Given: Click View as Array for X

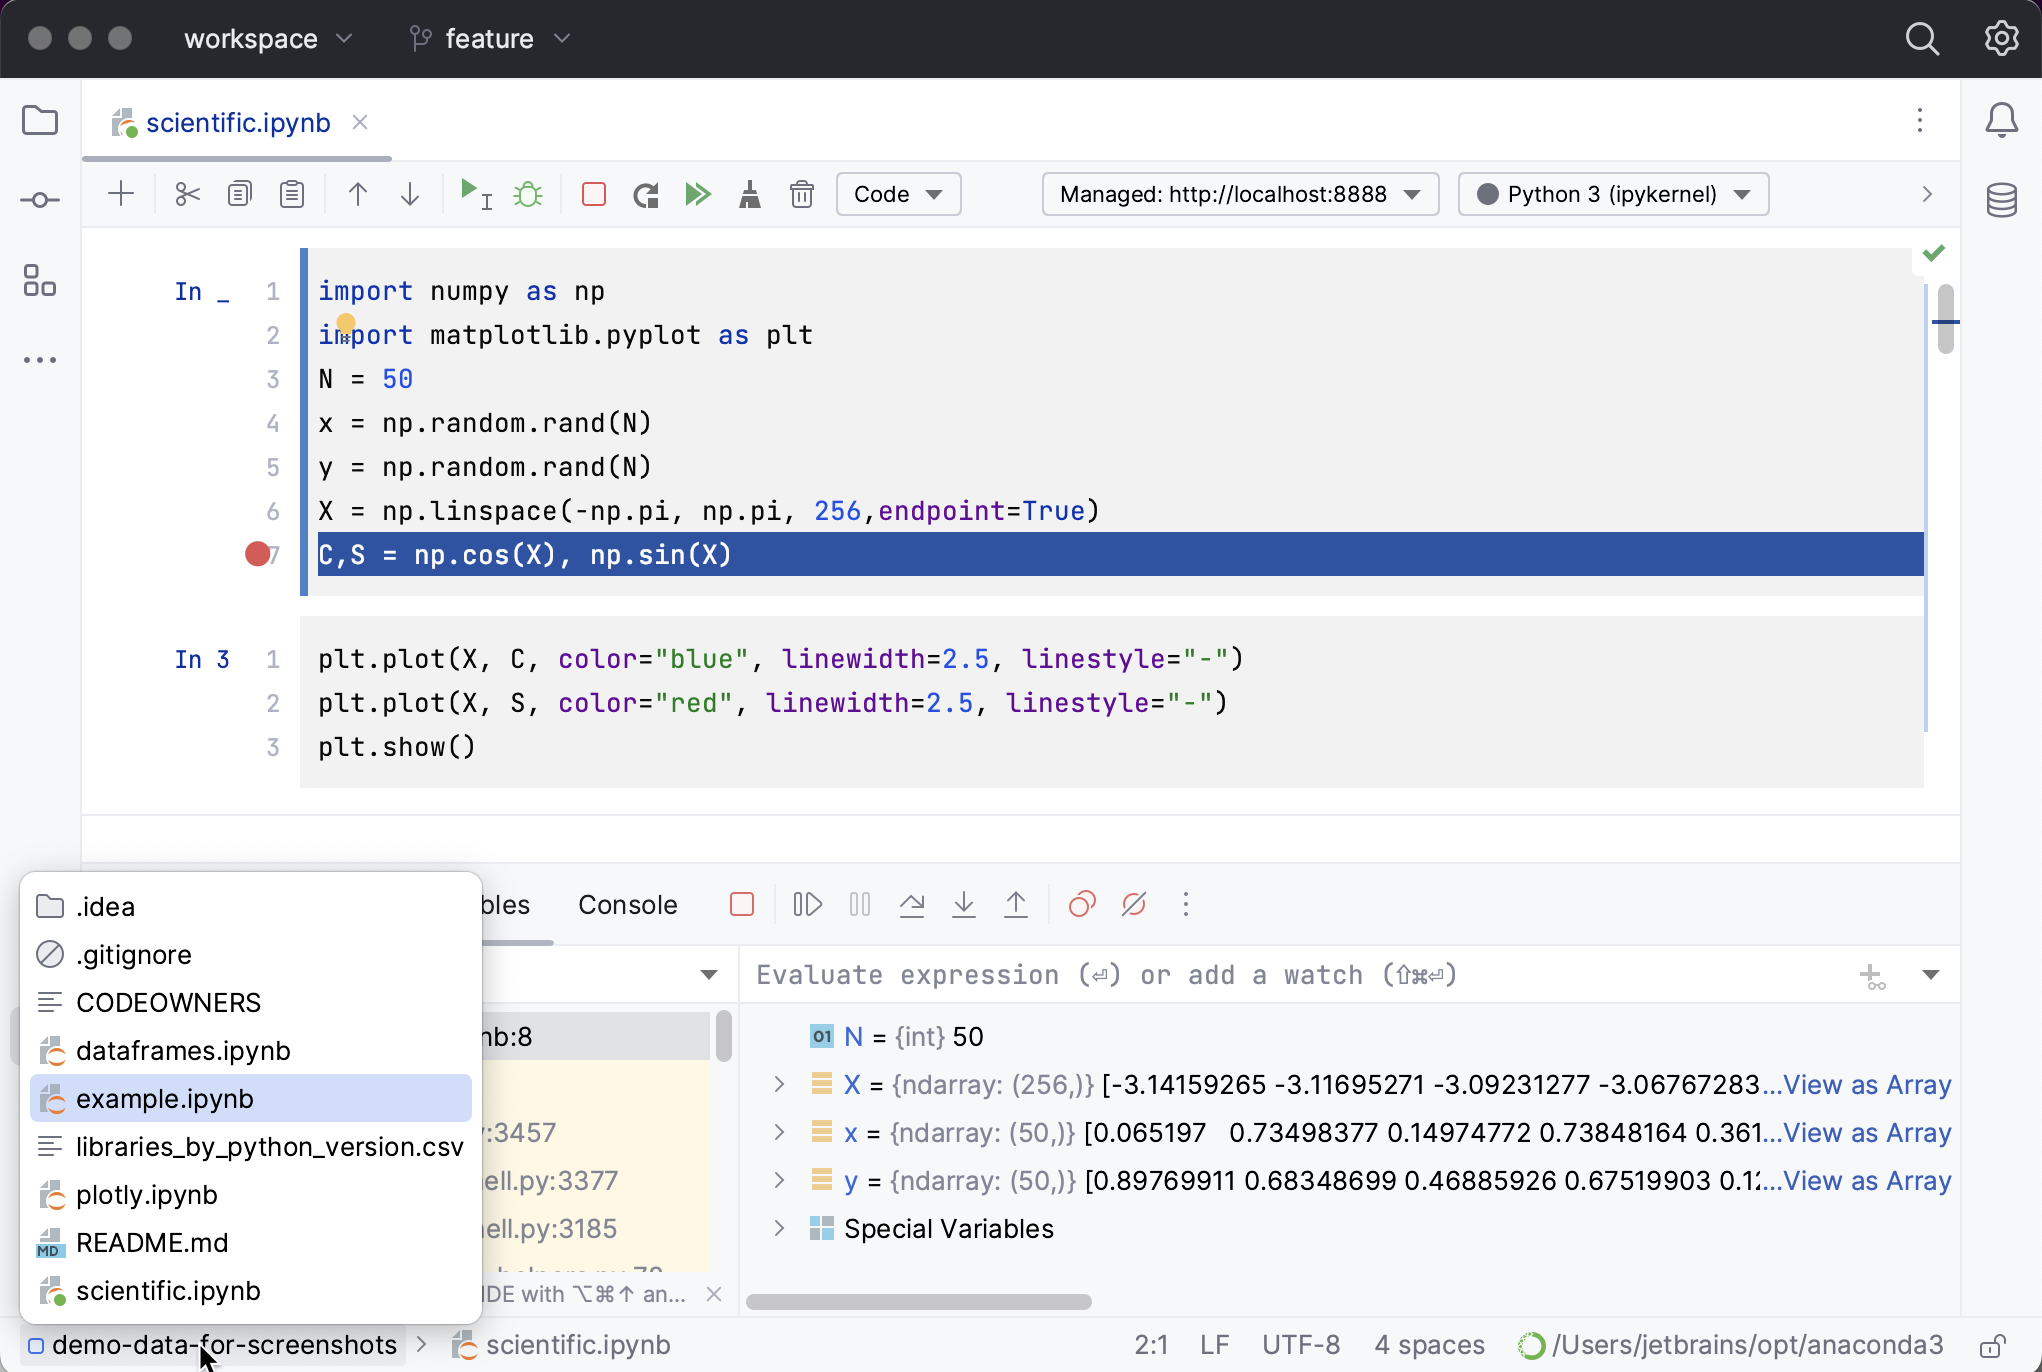Looking at the screenshot, I should pos(1866,1084).
